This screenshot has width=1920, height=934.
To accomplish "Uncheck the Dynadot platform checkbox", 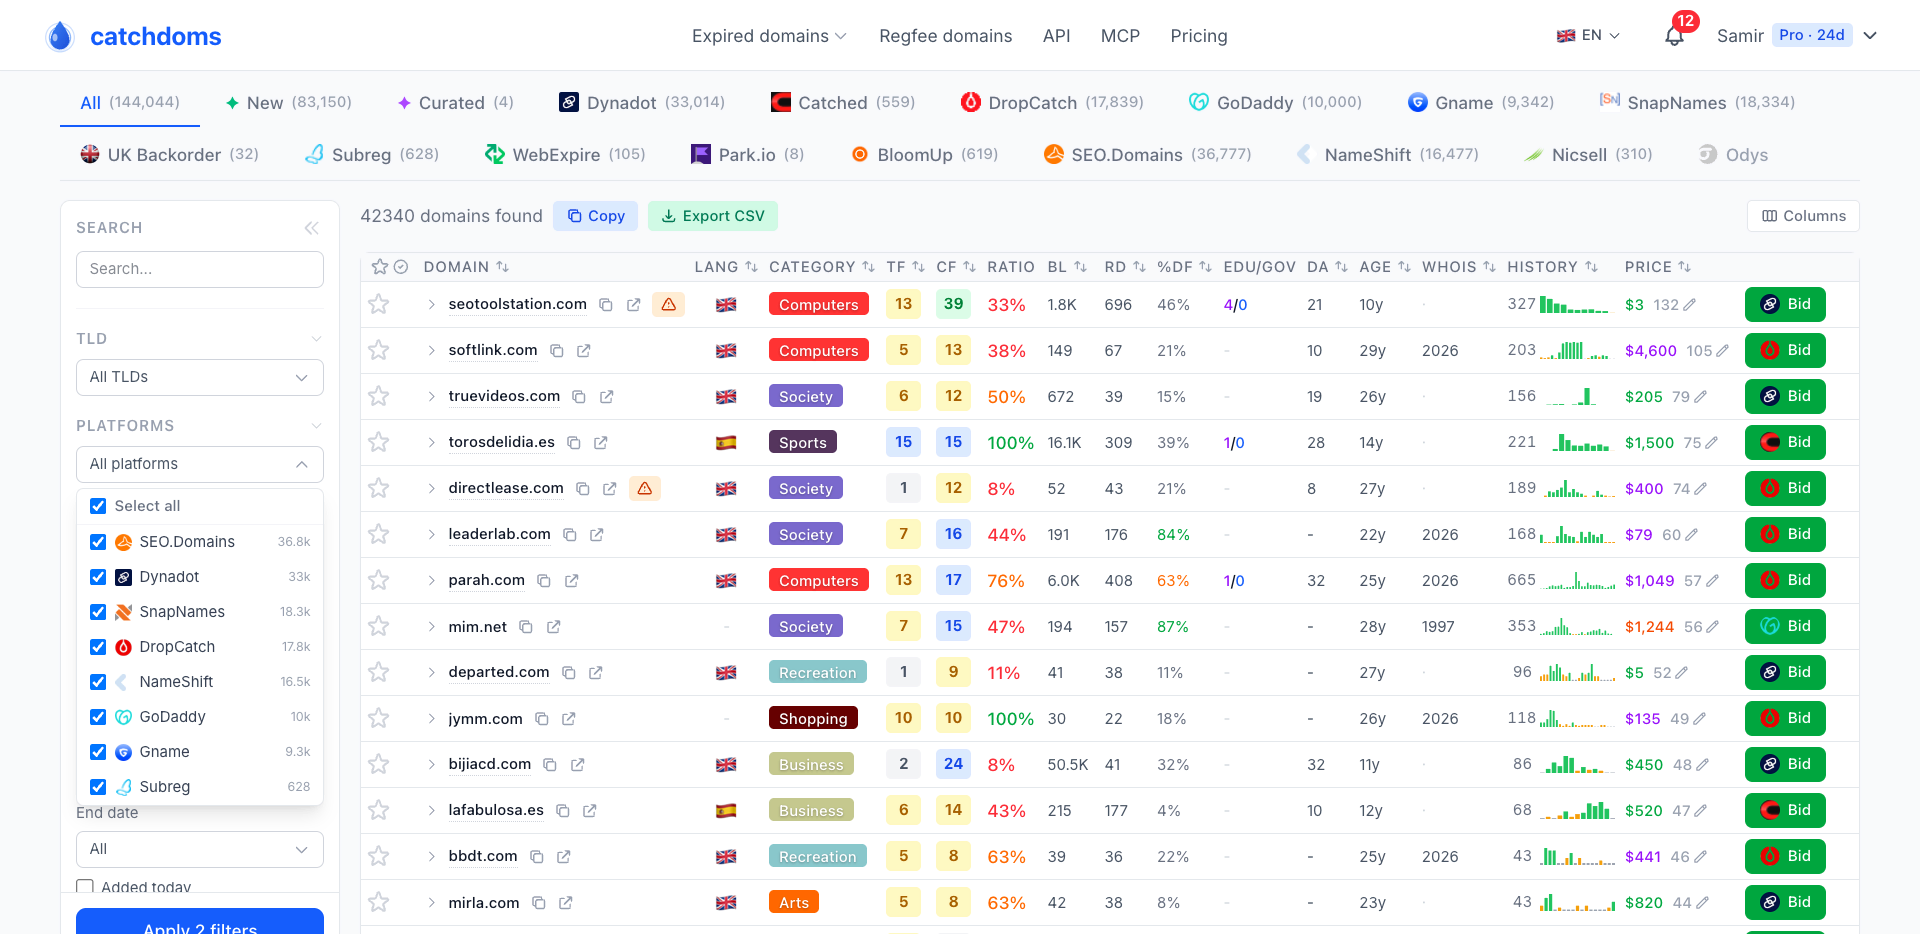I will 98,577.
